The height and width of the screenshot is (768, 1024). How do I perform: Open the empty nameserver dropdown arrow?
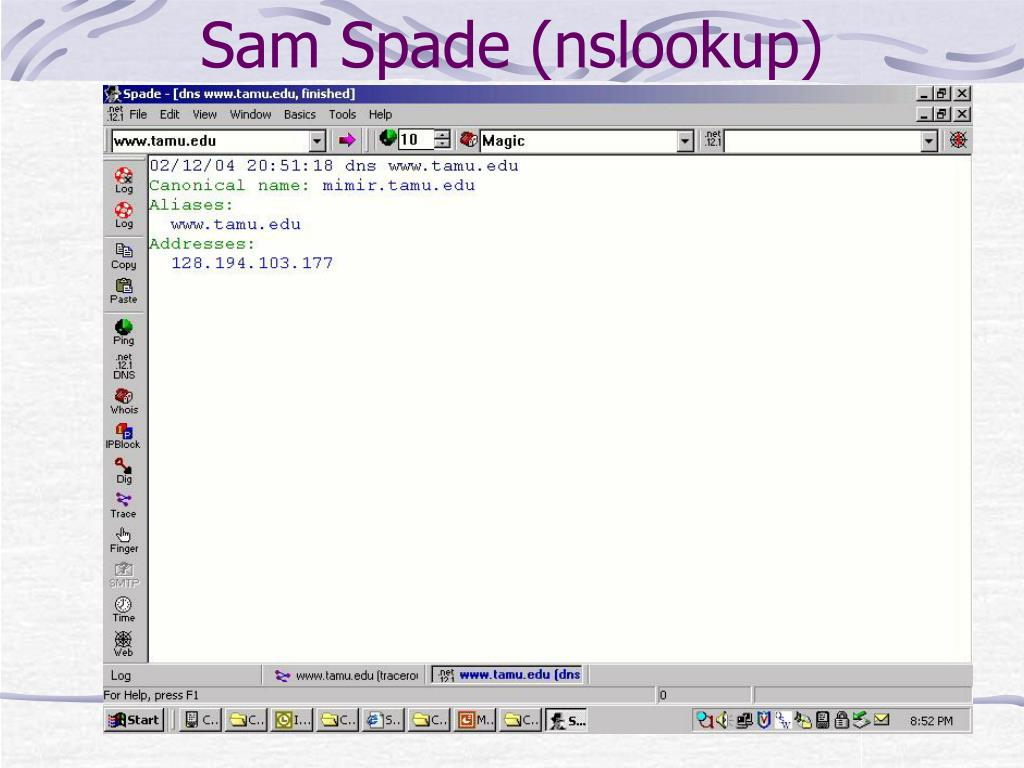point(929,140)
